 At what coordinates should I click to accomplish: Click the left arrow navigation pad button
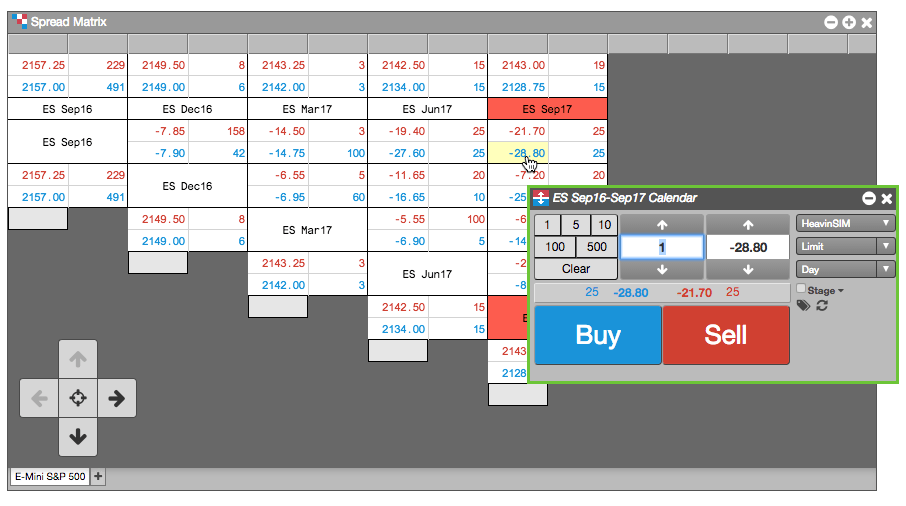(x=39, y=398)
